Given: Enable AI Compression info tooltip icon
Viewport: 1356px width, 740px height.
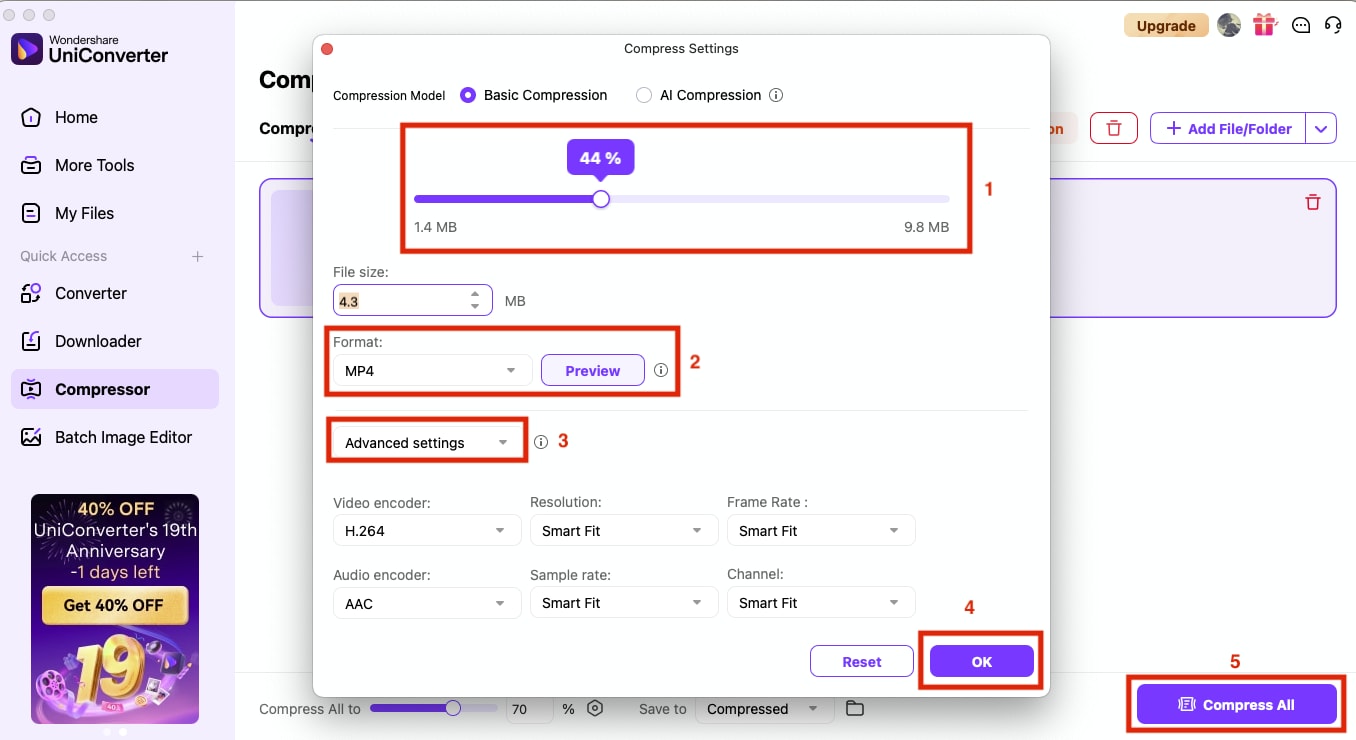Looking at the screenshot, I should (777, 95).
